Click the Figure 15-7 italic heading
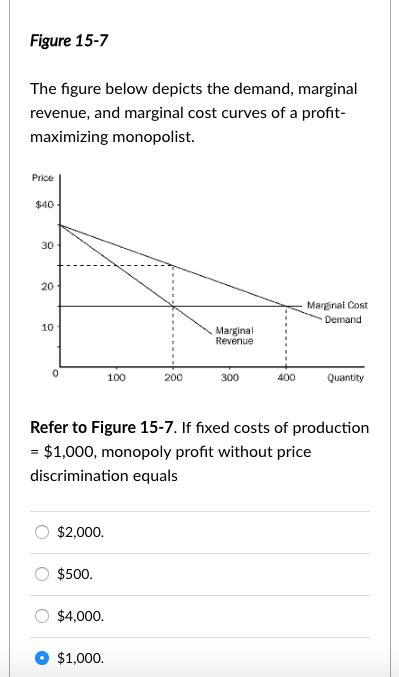This screenshot has height=677, width=399. (x=69, y=41)
